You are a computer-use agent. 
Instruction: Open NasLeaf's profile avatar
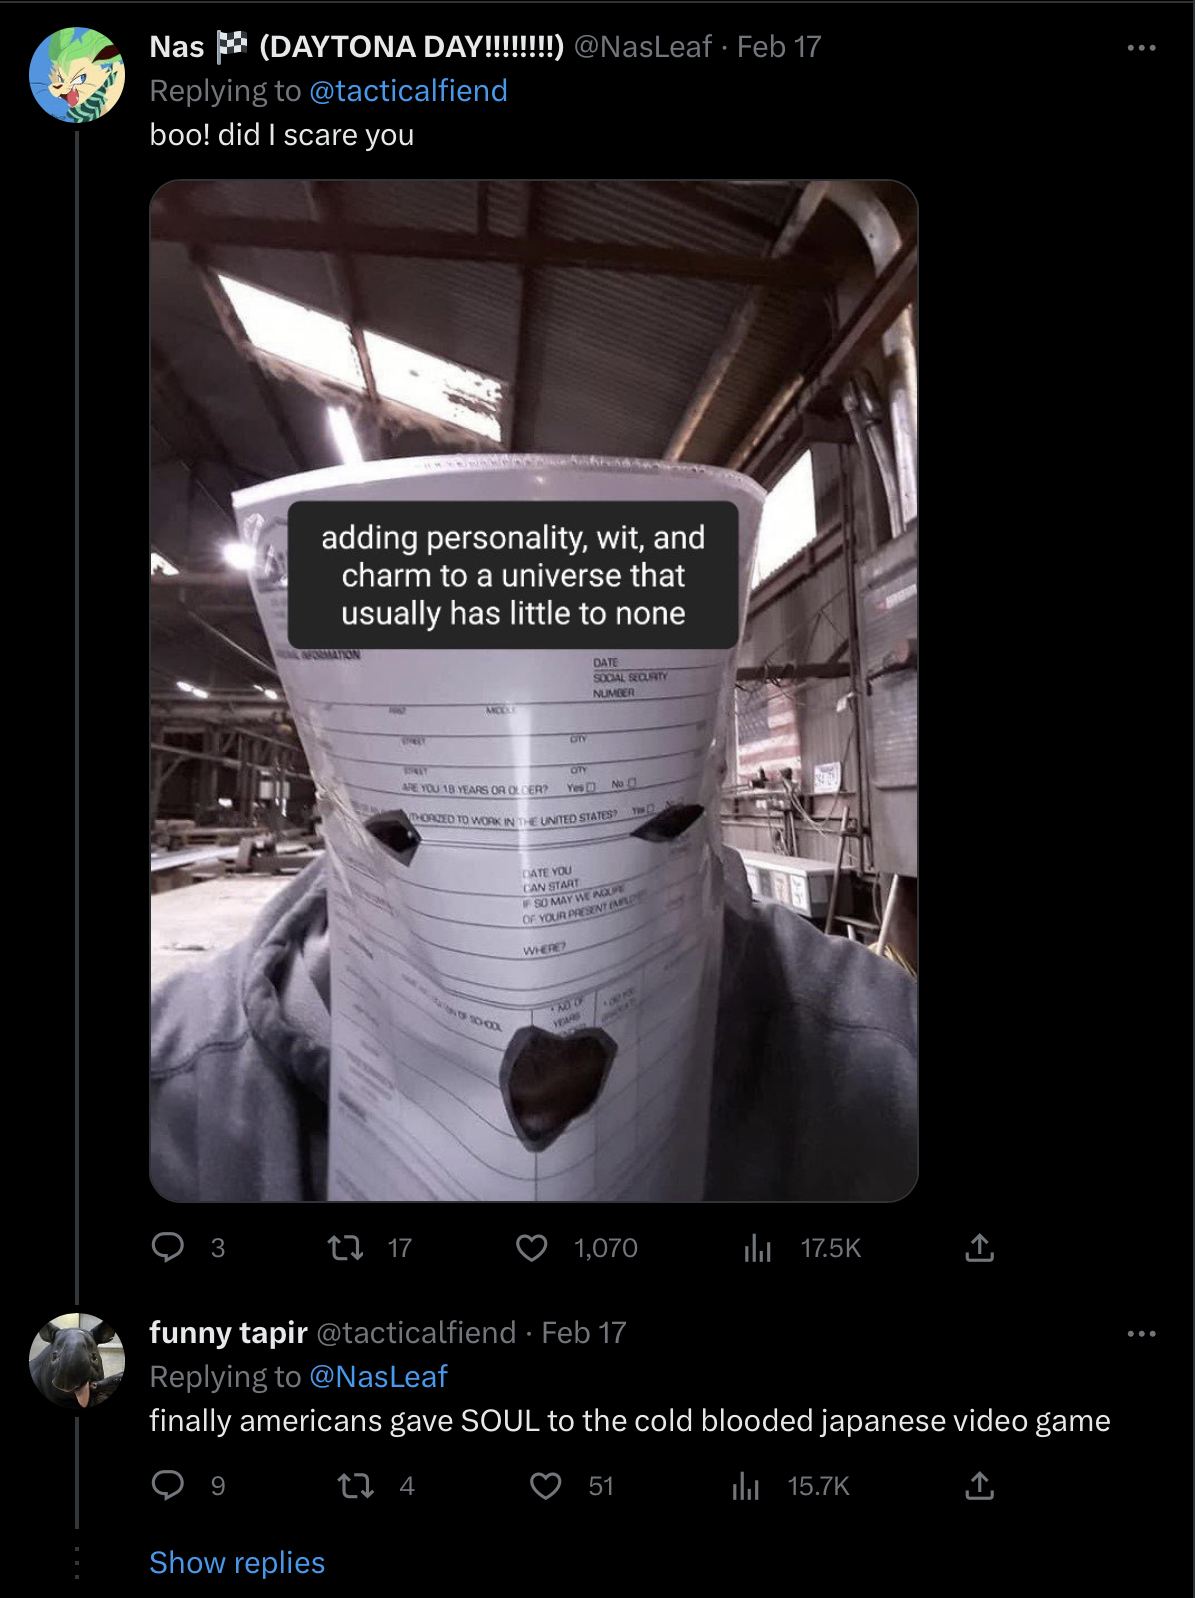tap(77, 75)
